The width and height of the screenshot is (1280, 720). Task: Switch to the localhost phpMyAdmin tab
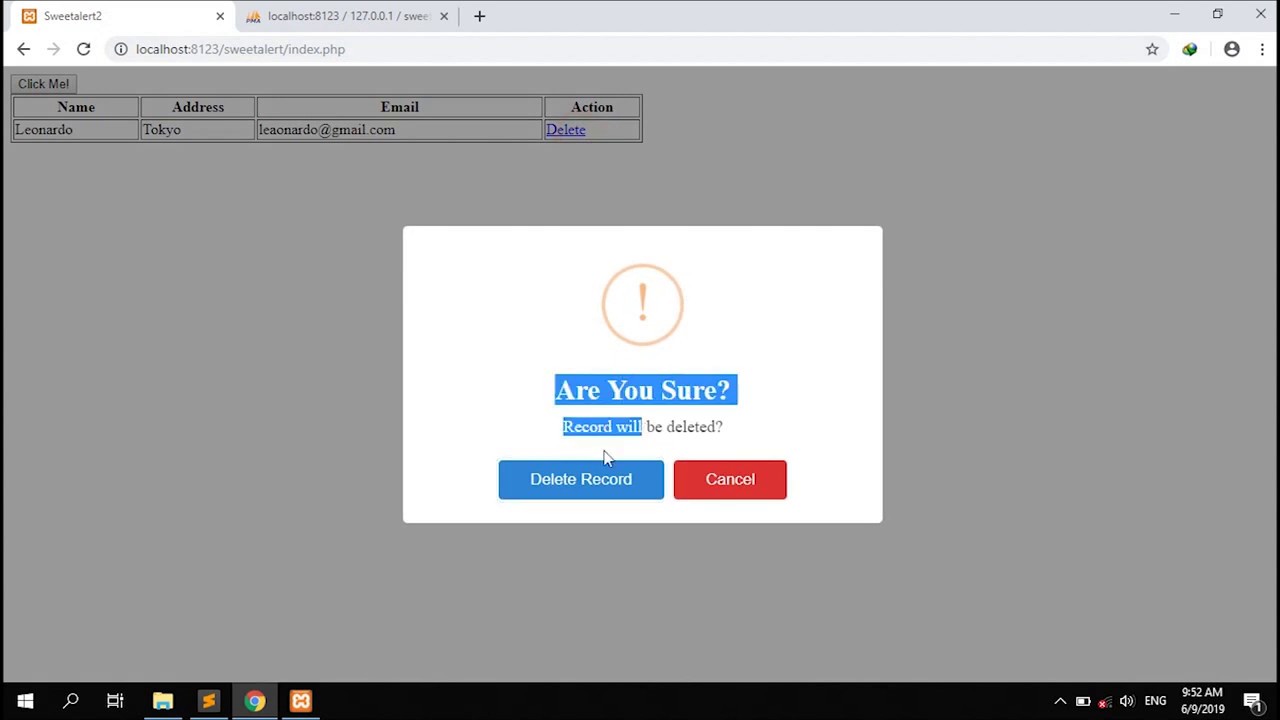pos(346,16)
